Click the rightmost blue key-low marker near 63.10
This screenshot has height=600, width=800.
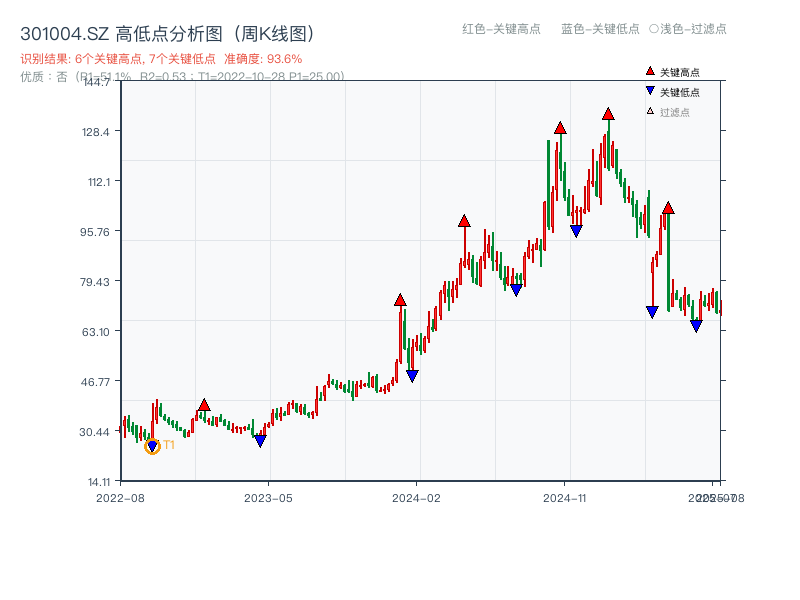696,325
